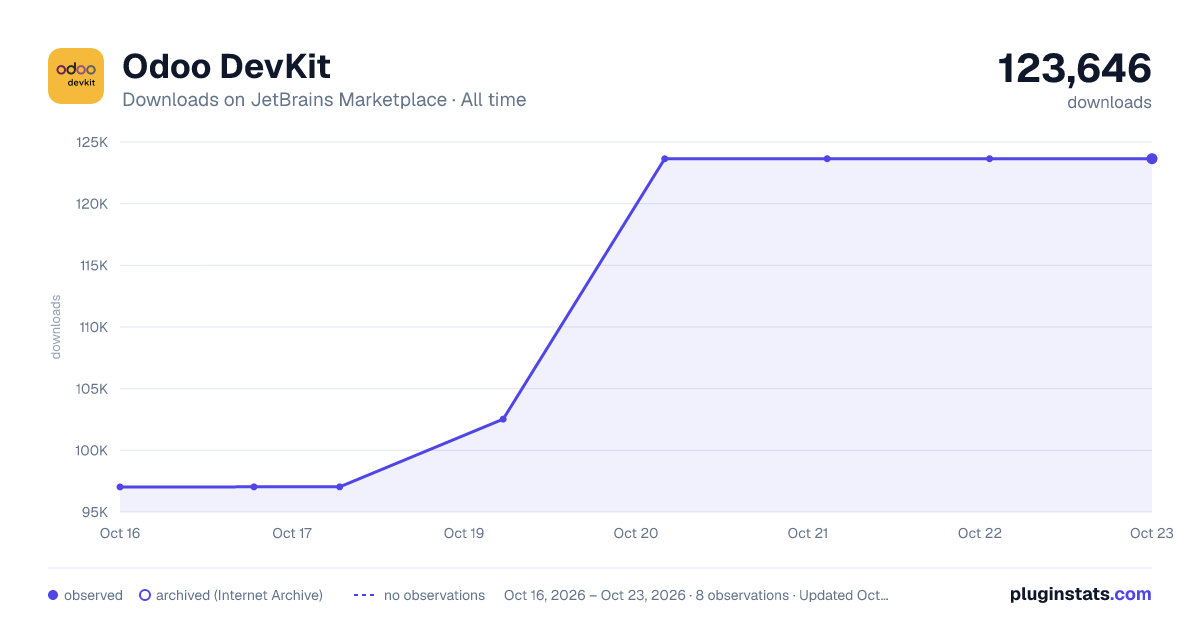Image resolution: width=1200 pixels, height=630 pixels.
Task: Select the large final data point at Oct 23
Action: 1152,159
